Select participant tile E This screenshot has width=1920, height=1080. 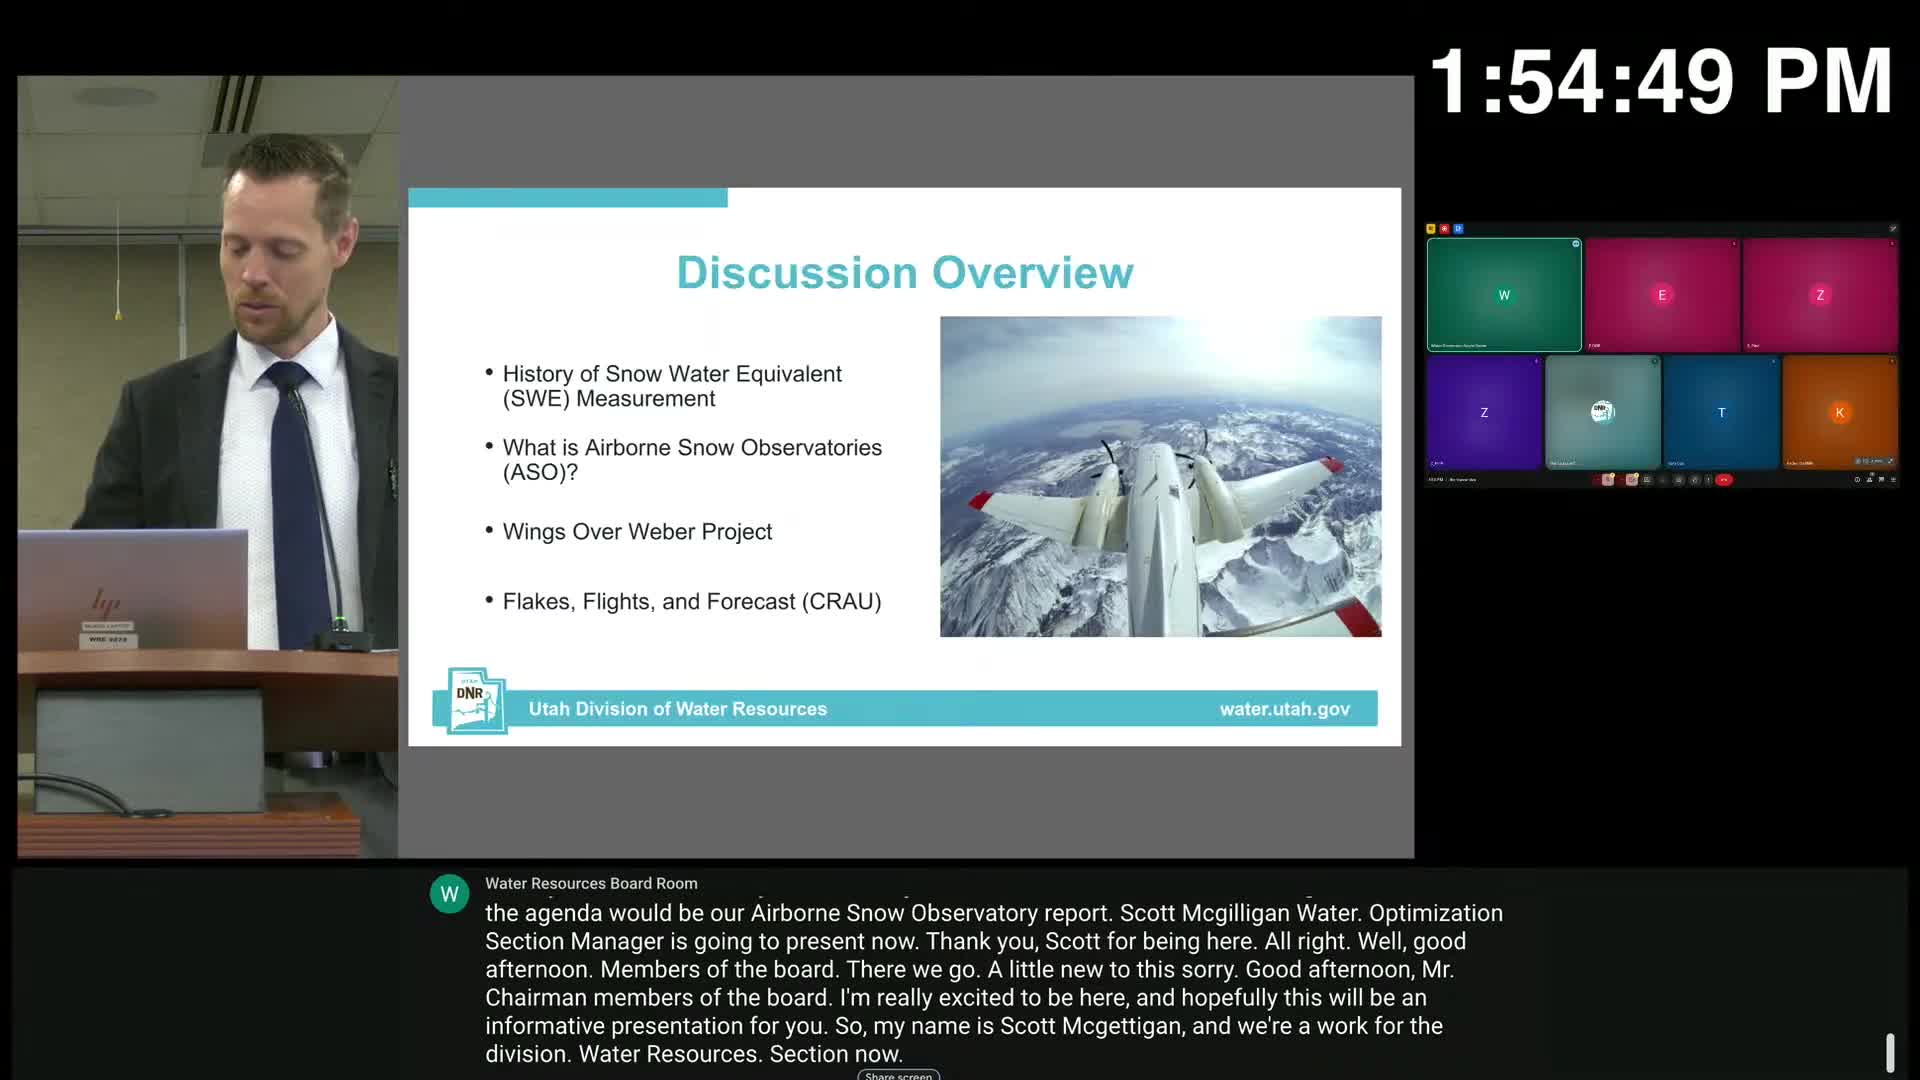[1662, 295]
